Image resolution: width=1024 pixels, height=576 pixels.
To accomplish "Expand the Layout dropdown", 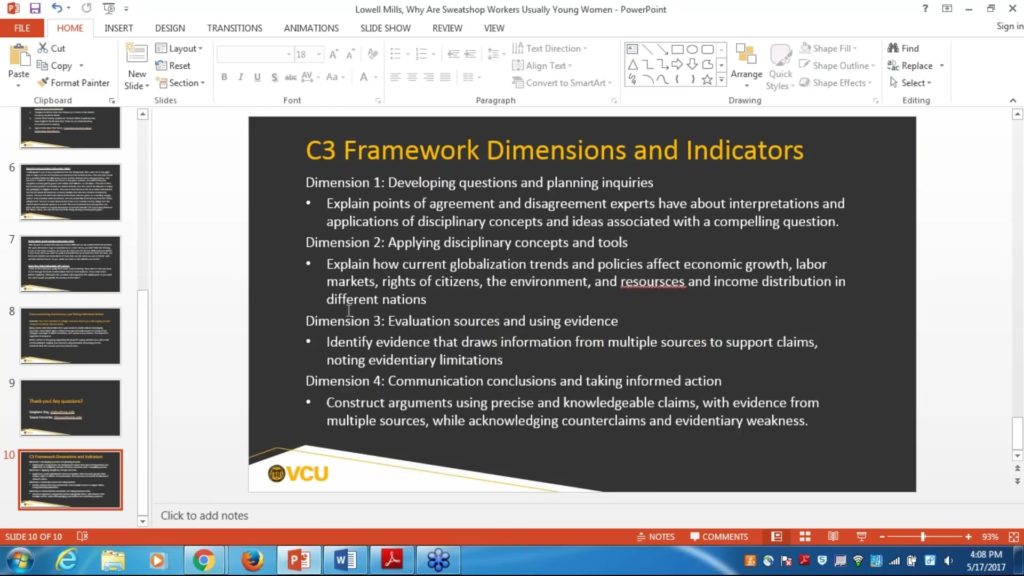I will point(185,48).
